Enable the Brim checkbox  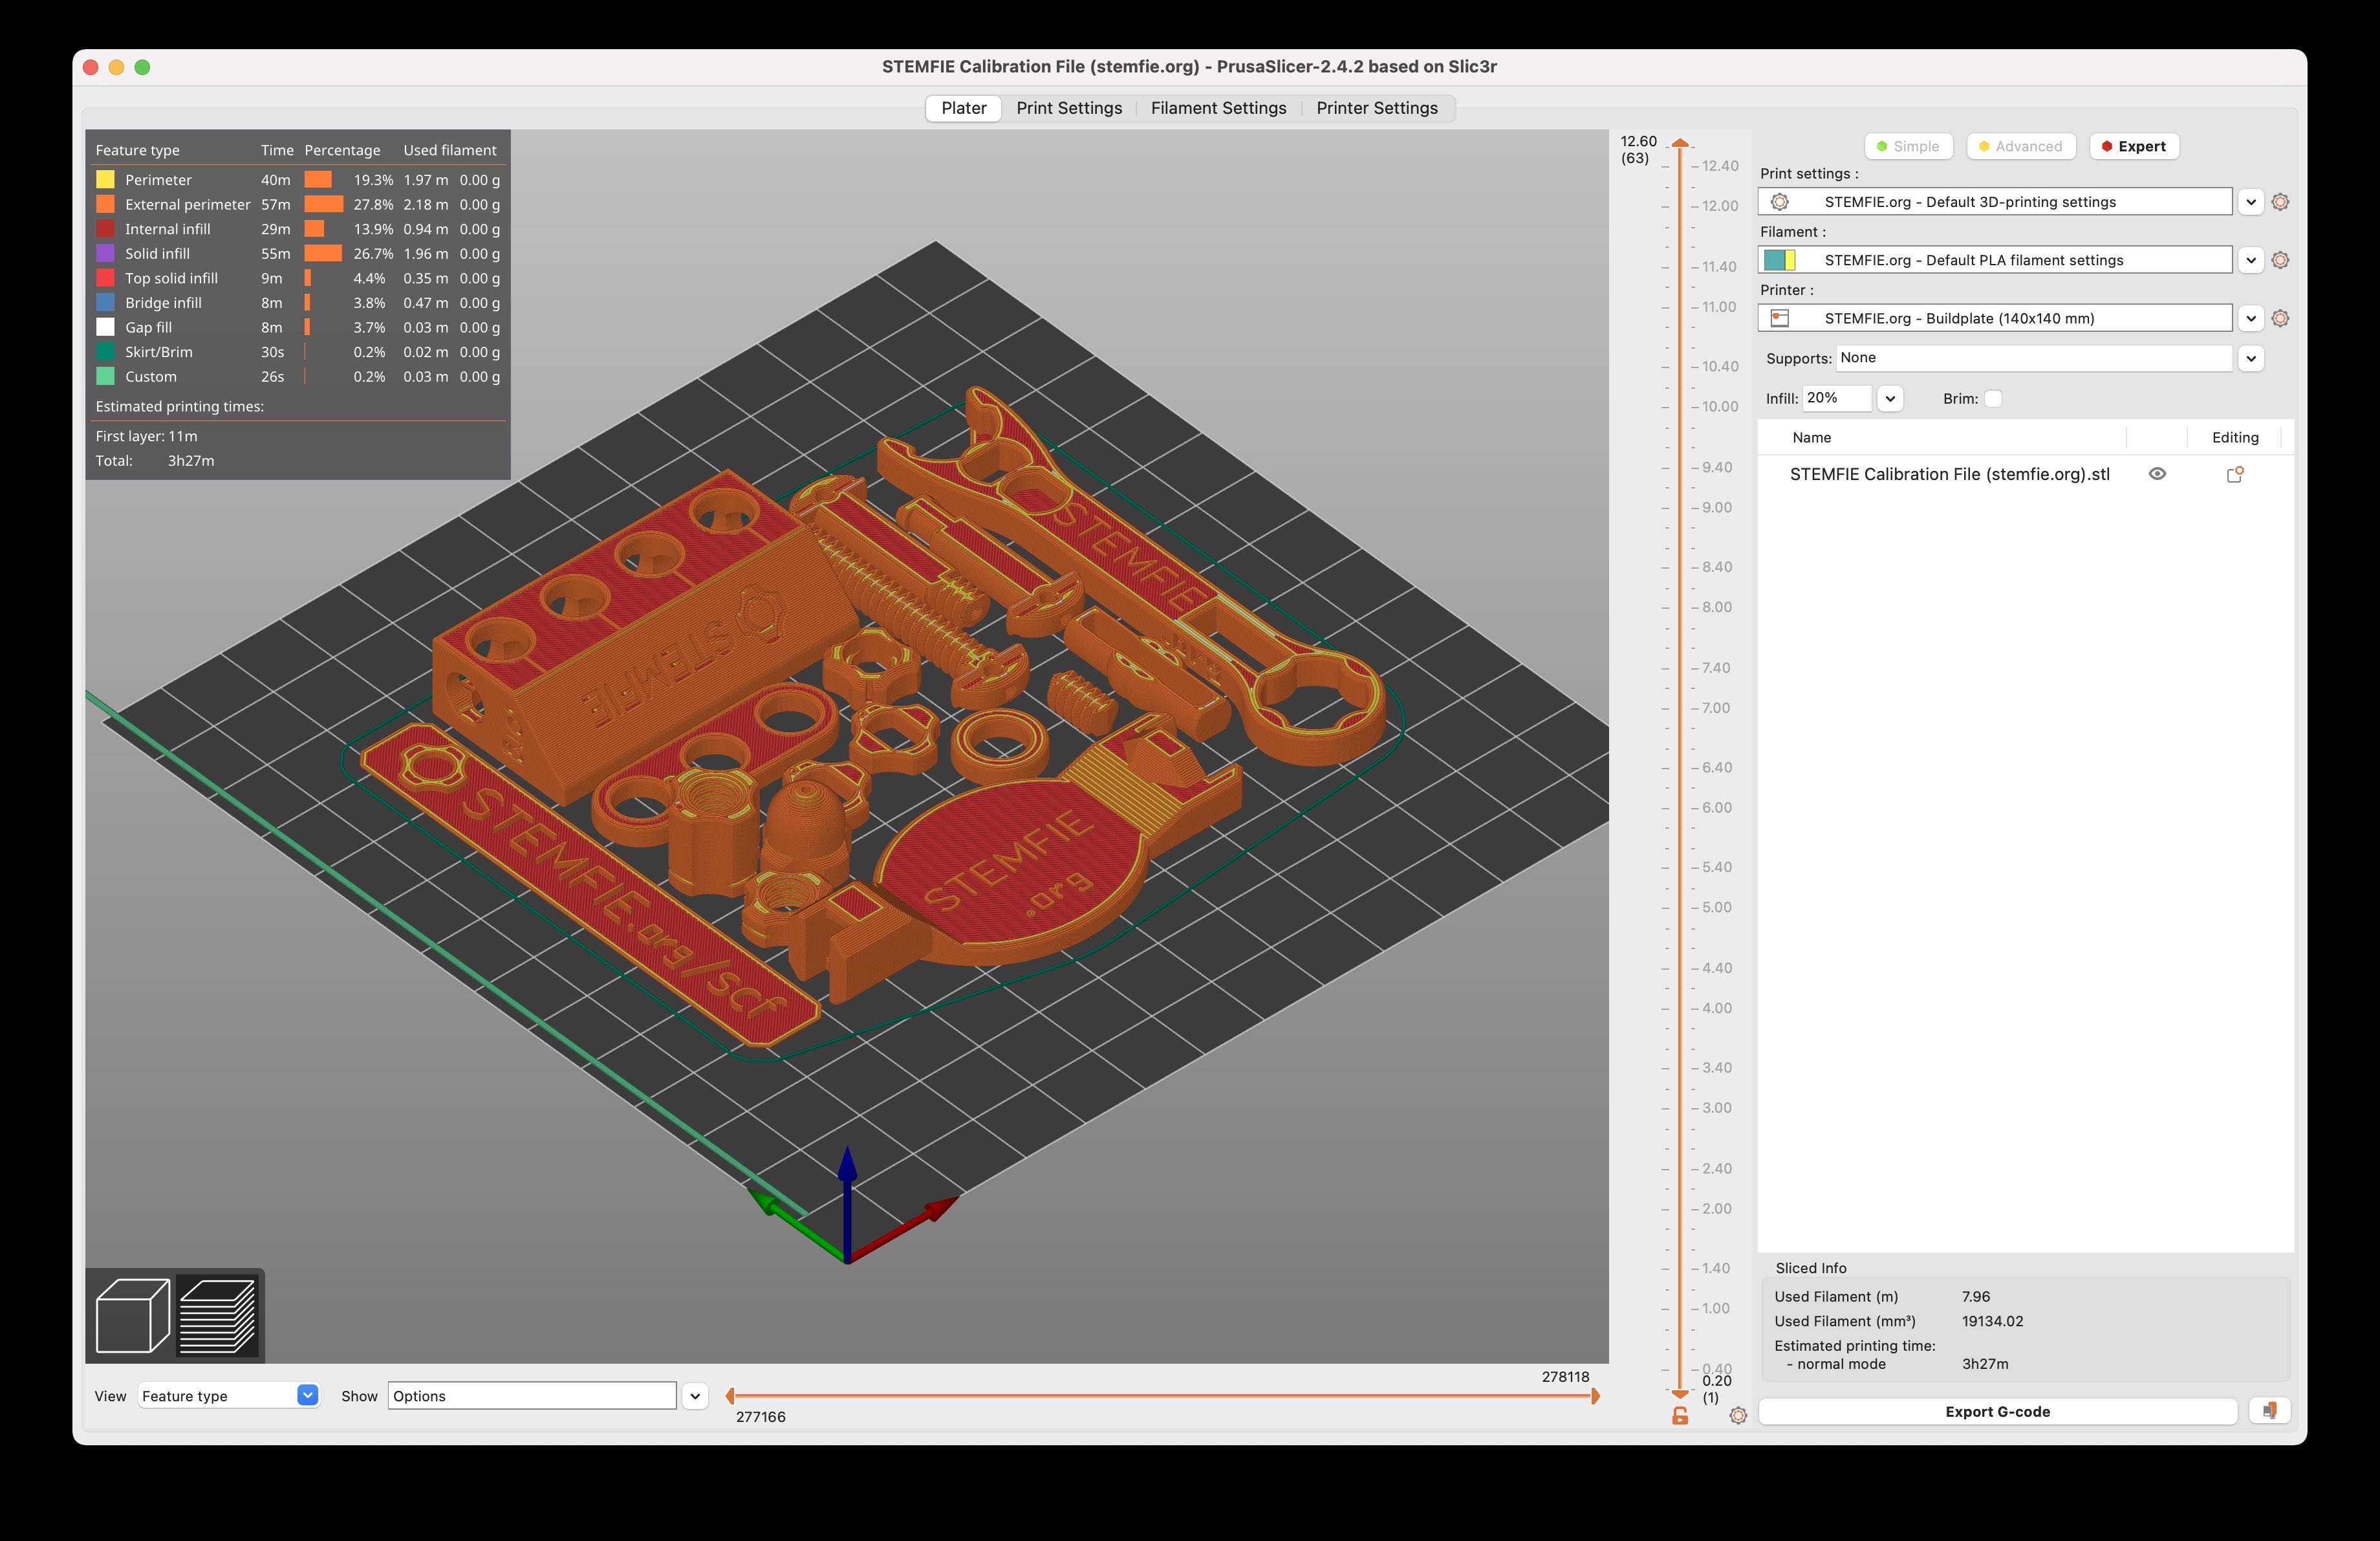[1993, 398]
